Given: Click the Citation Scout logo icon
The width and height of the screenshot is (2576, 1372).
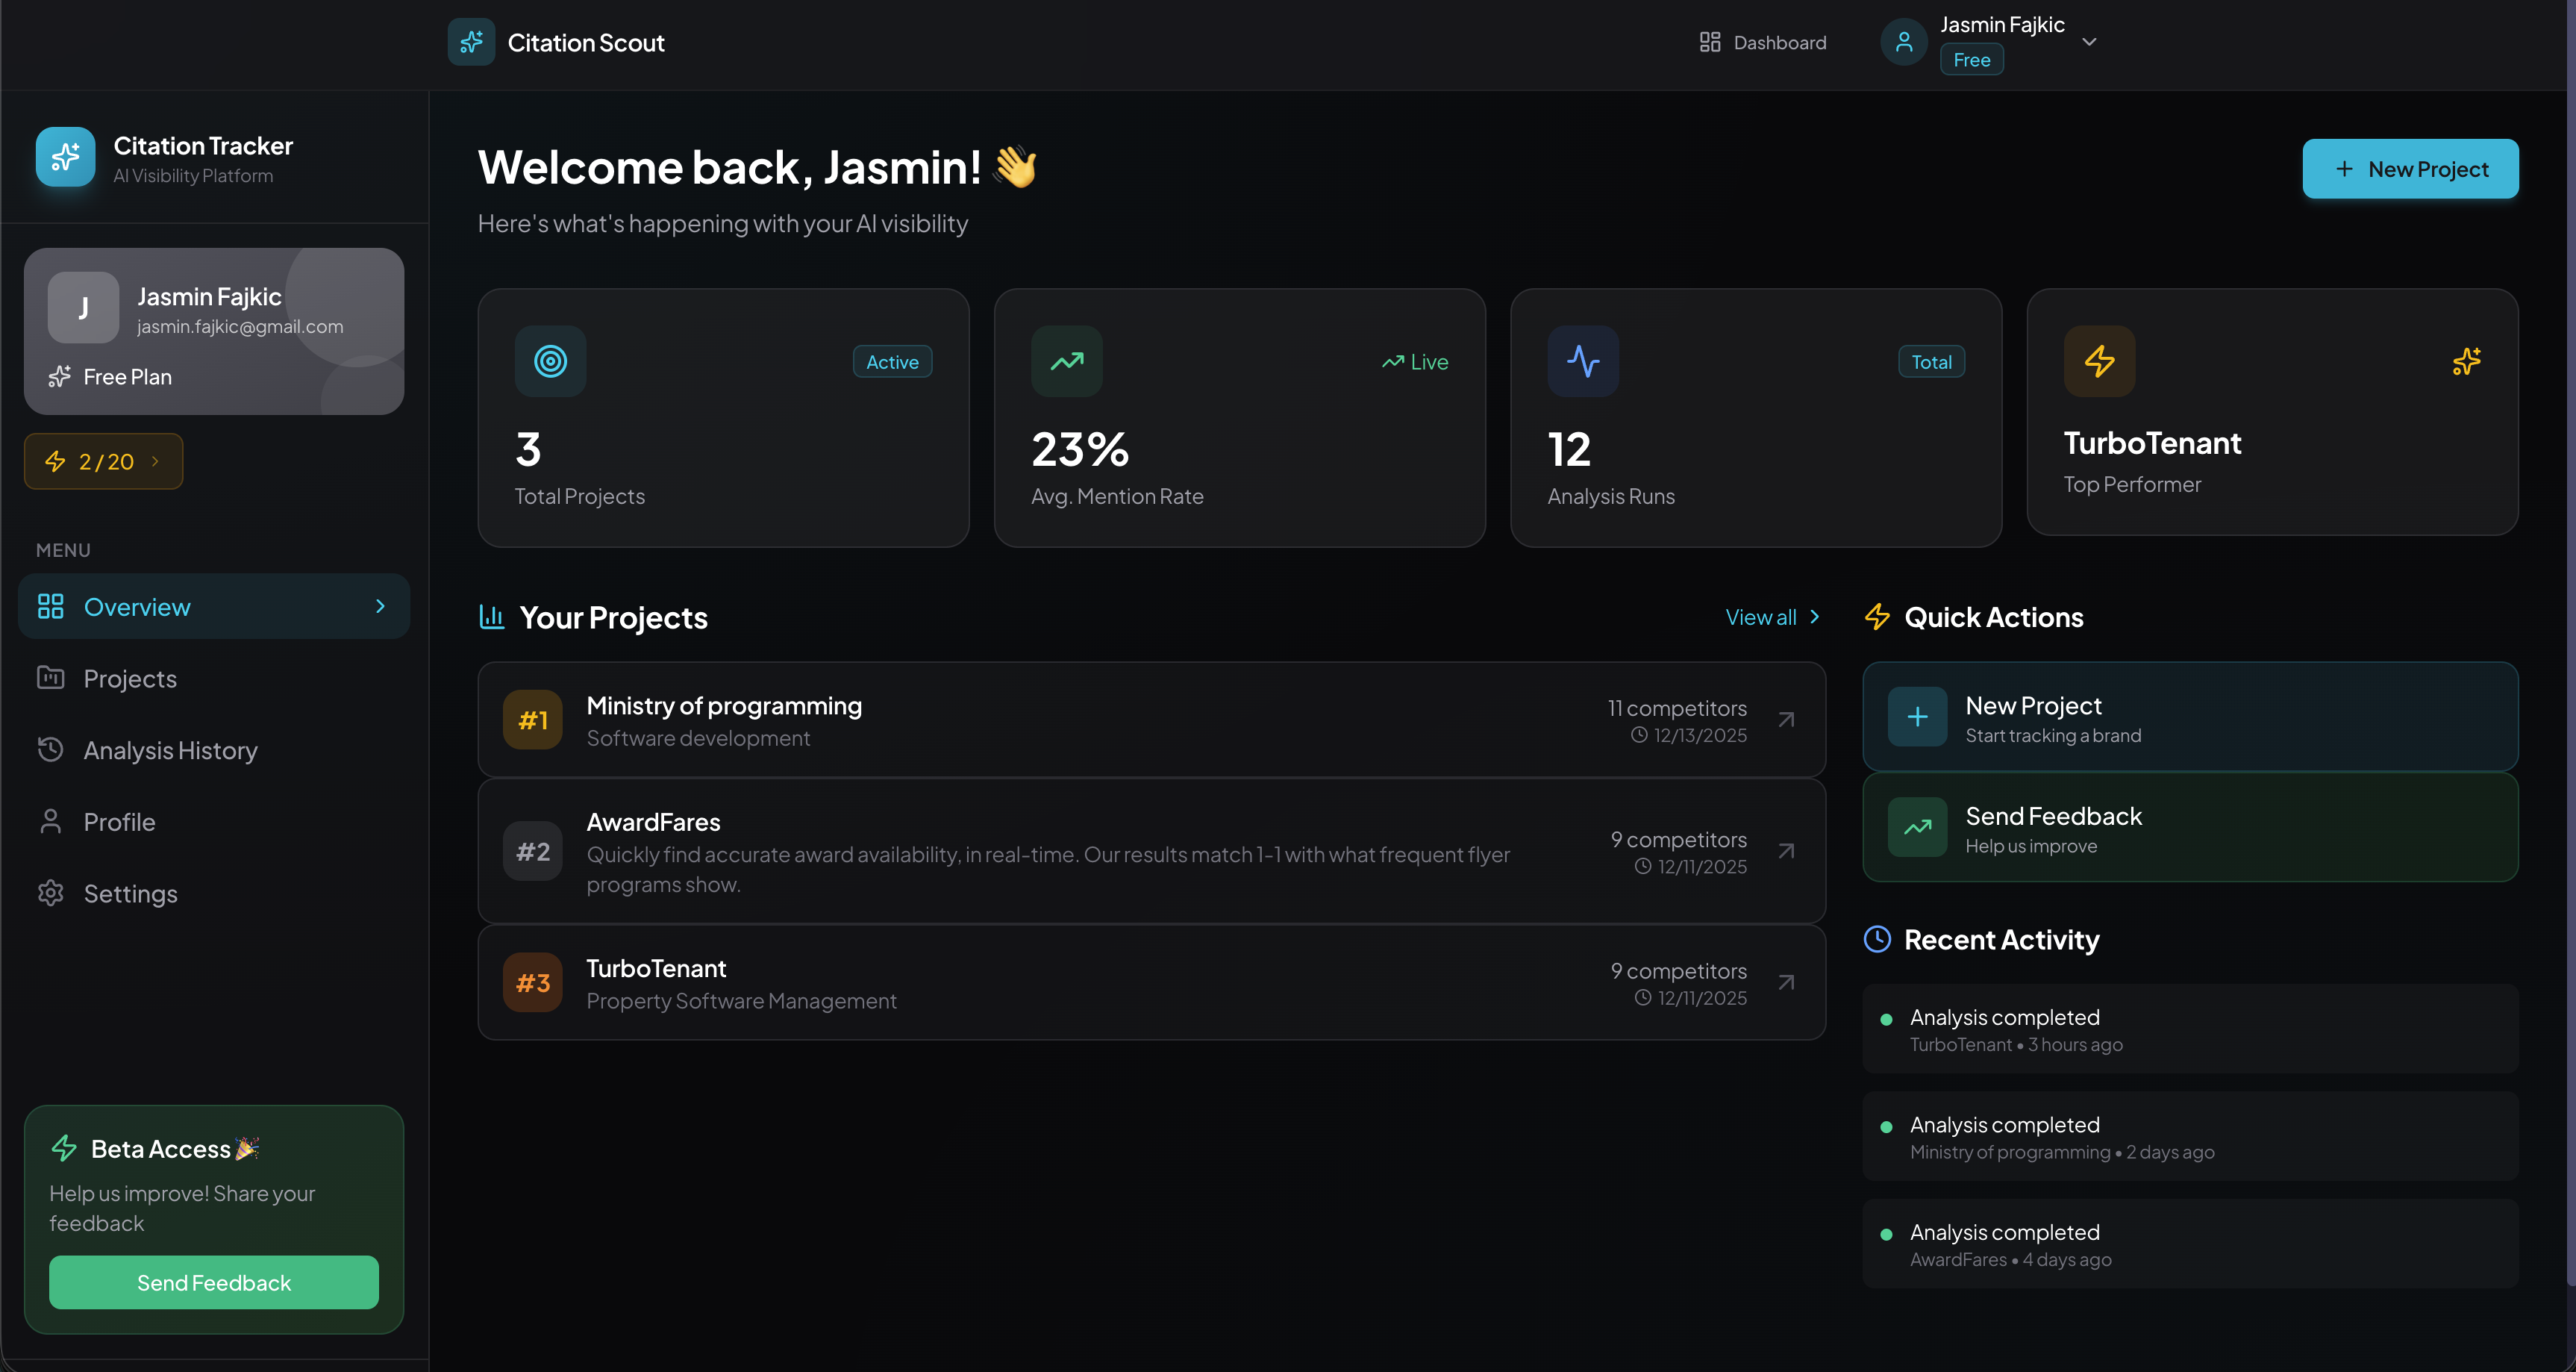Looking at the screenshot, I should tap(471, 42).
